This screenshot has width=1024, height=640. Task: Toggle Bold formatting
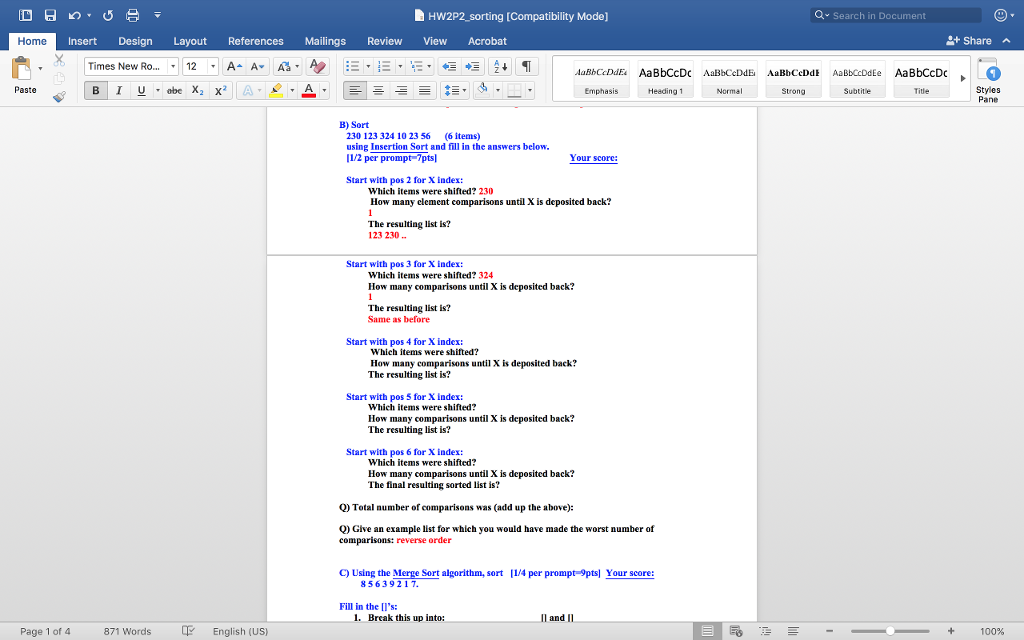(x=96, y=91)
